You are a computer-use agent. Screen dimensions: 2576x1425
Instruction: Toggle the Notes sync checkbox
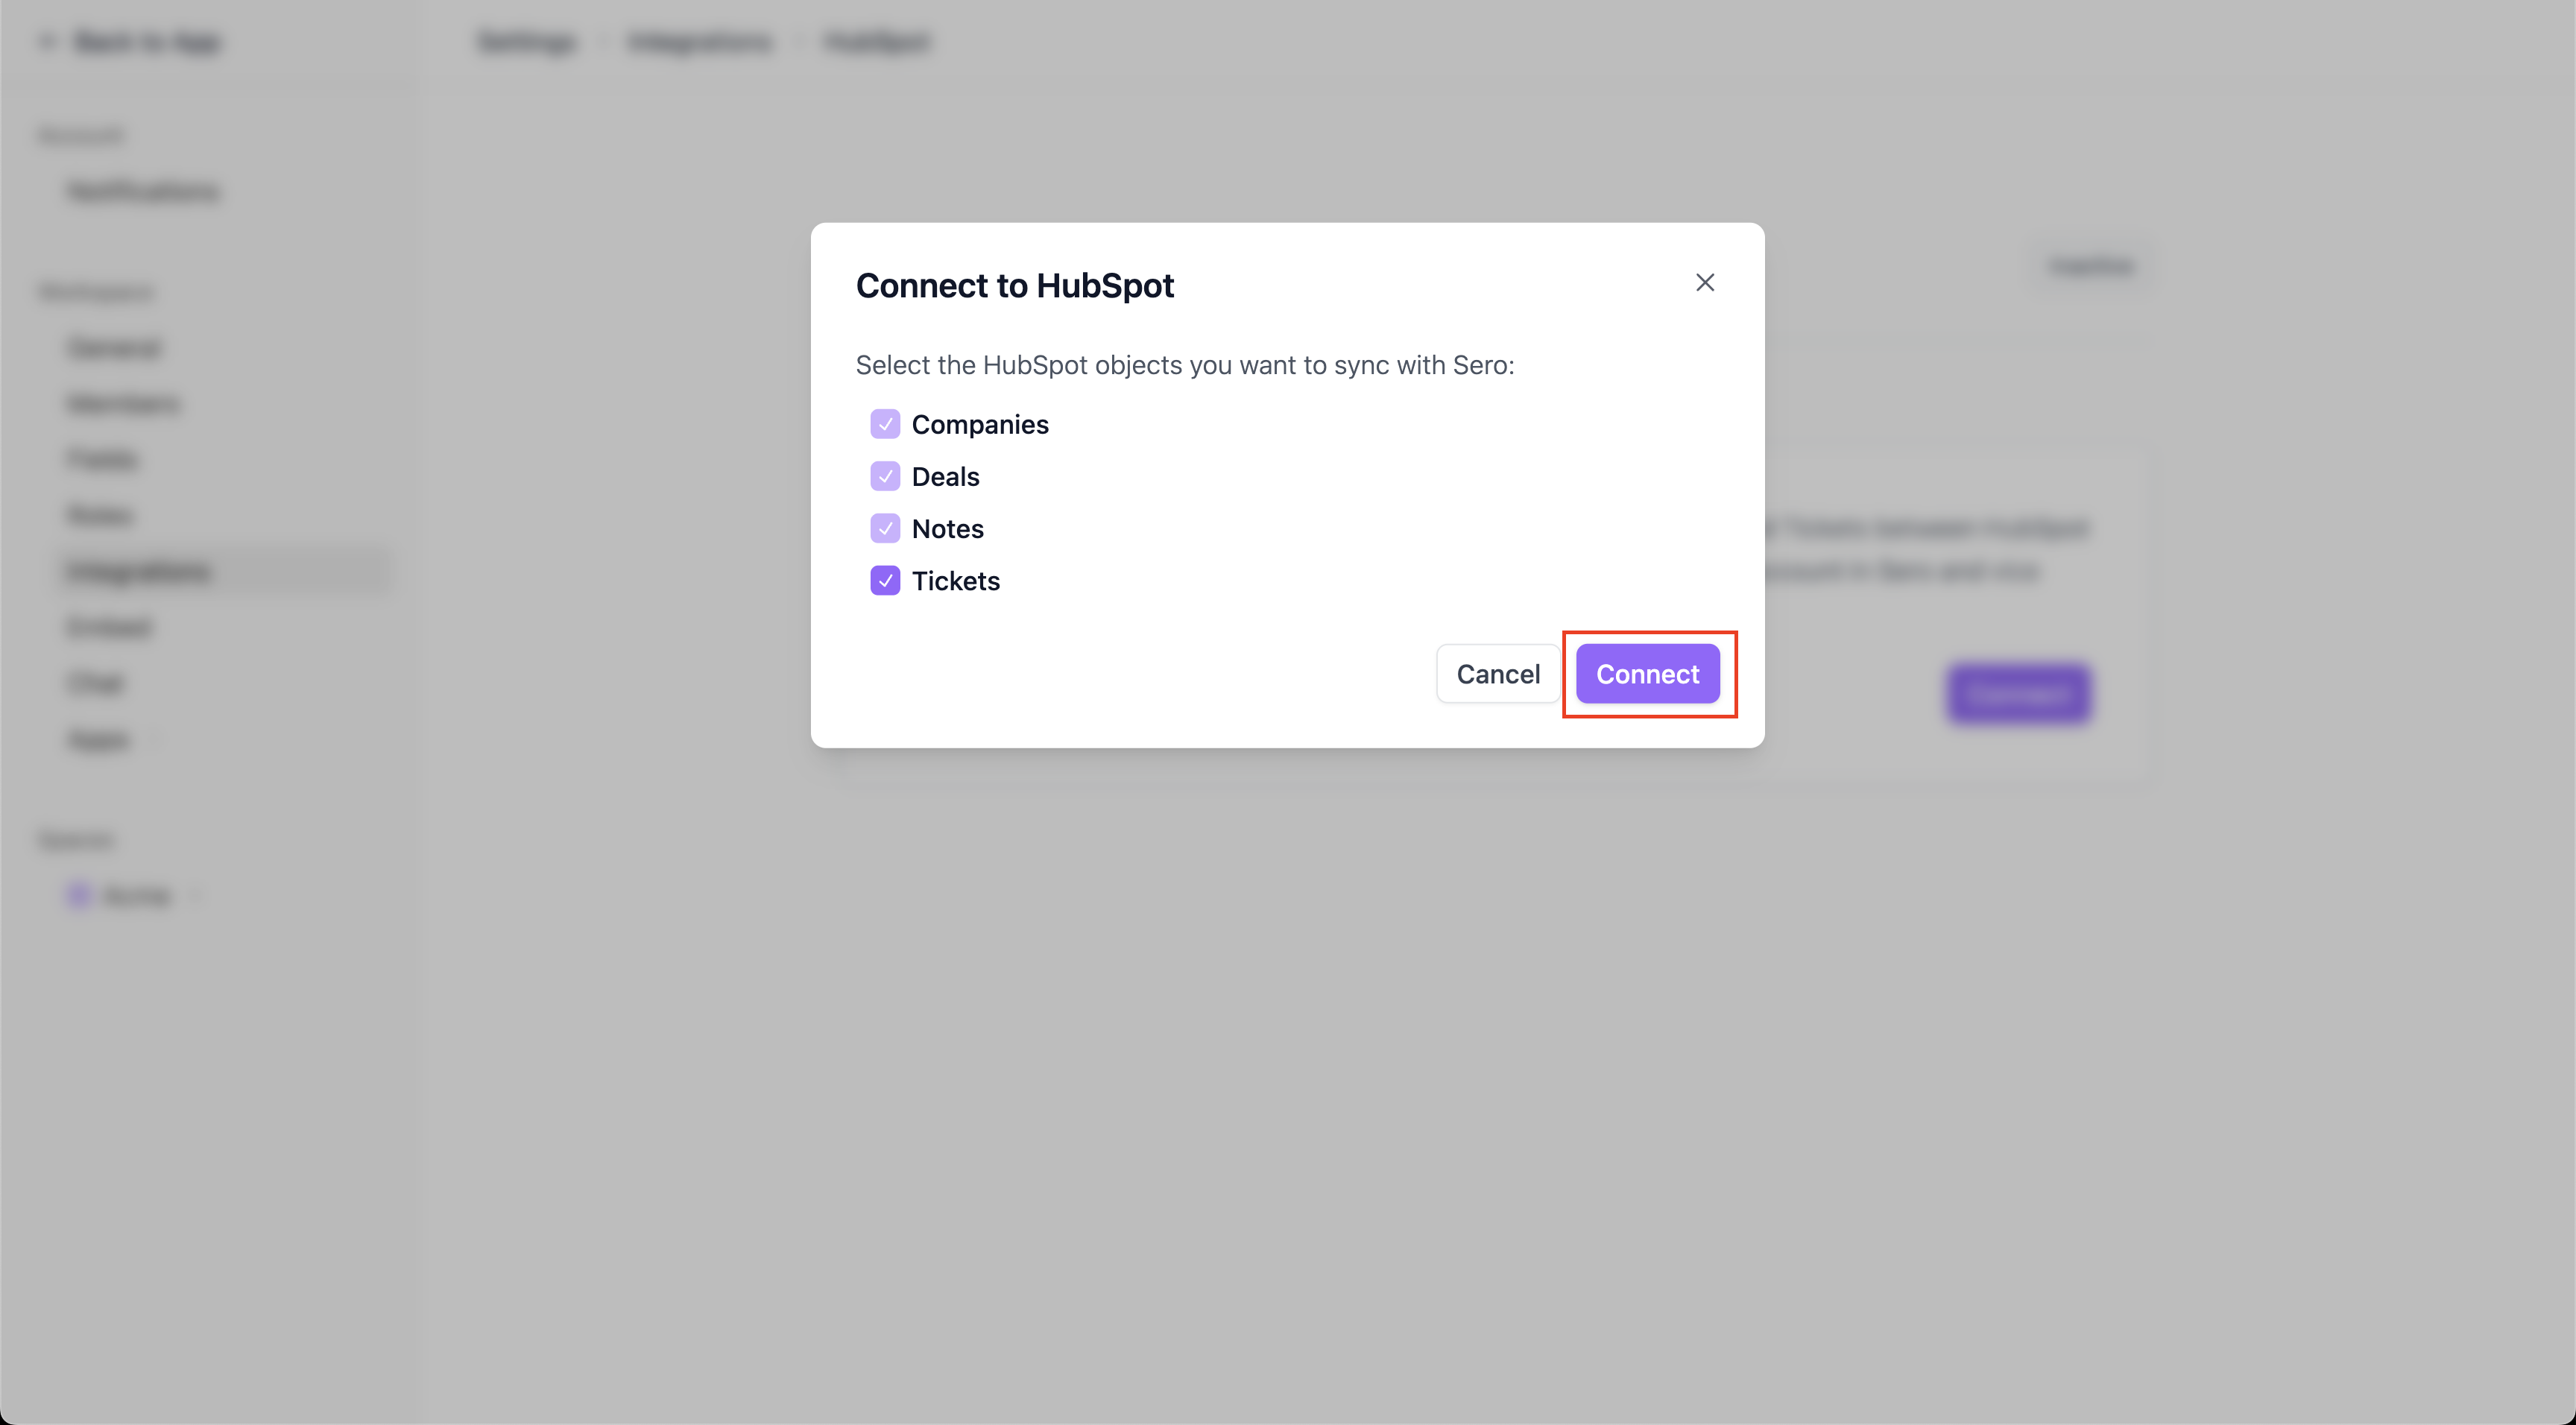tap(885, 528)
